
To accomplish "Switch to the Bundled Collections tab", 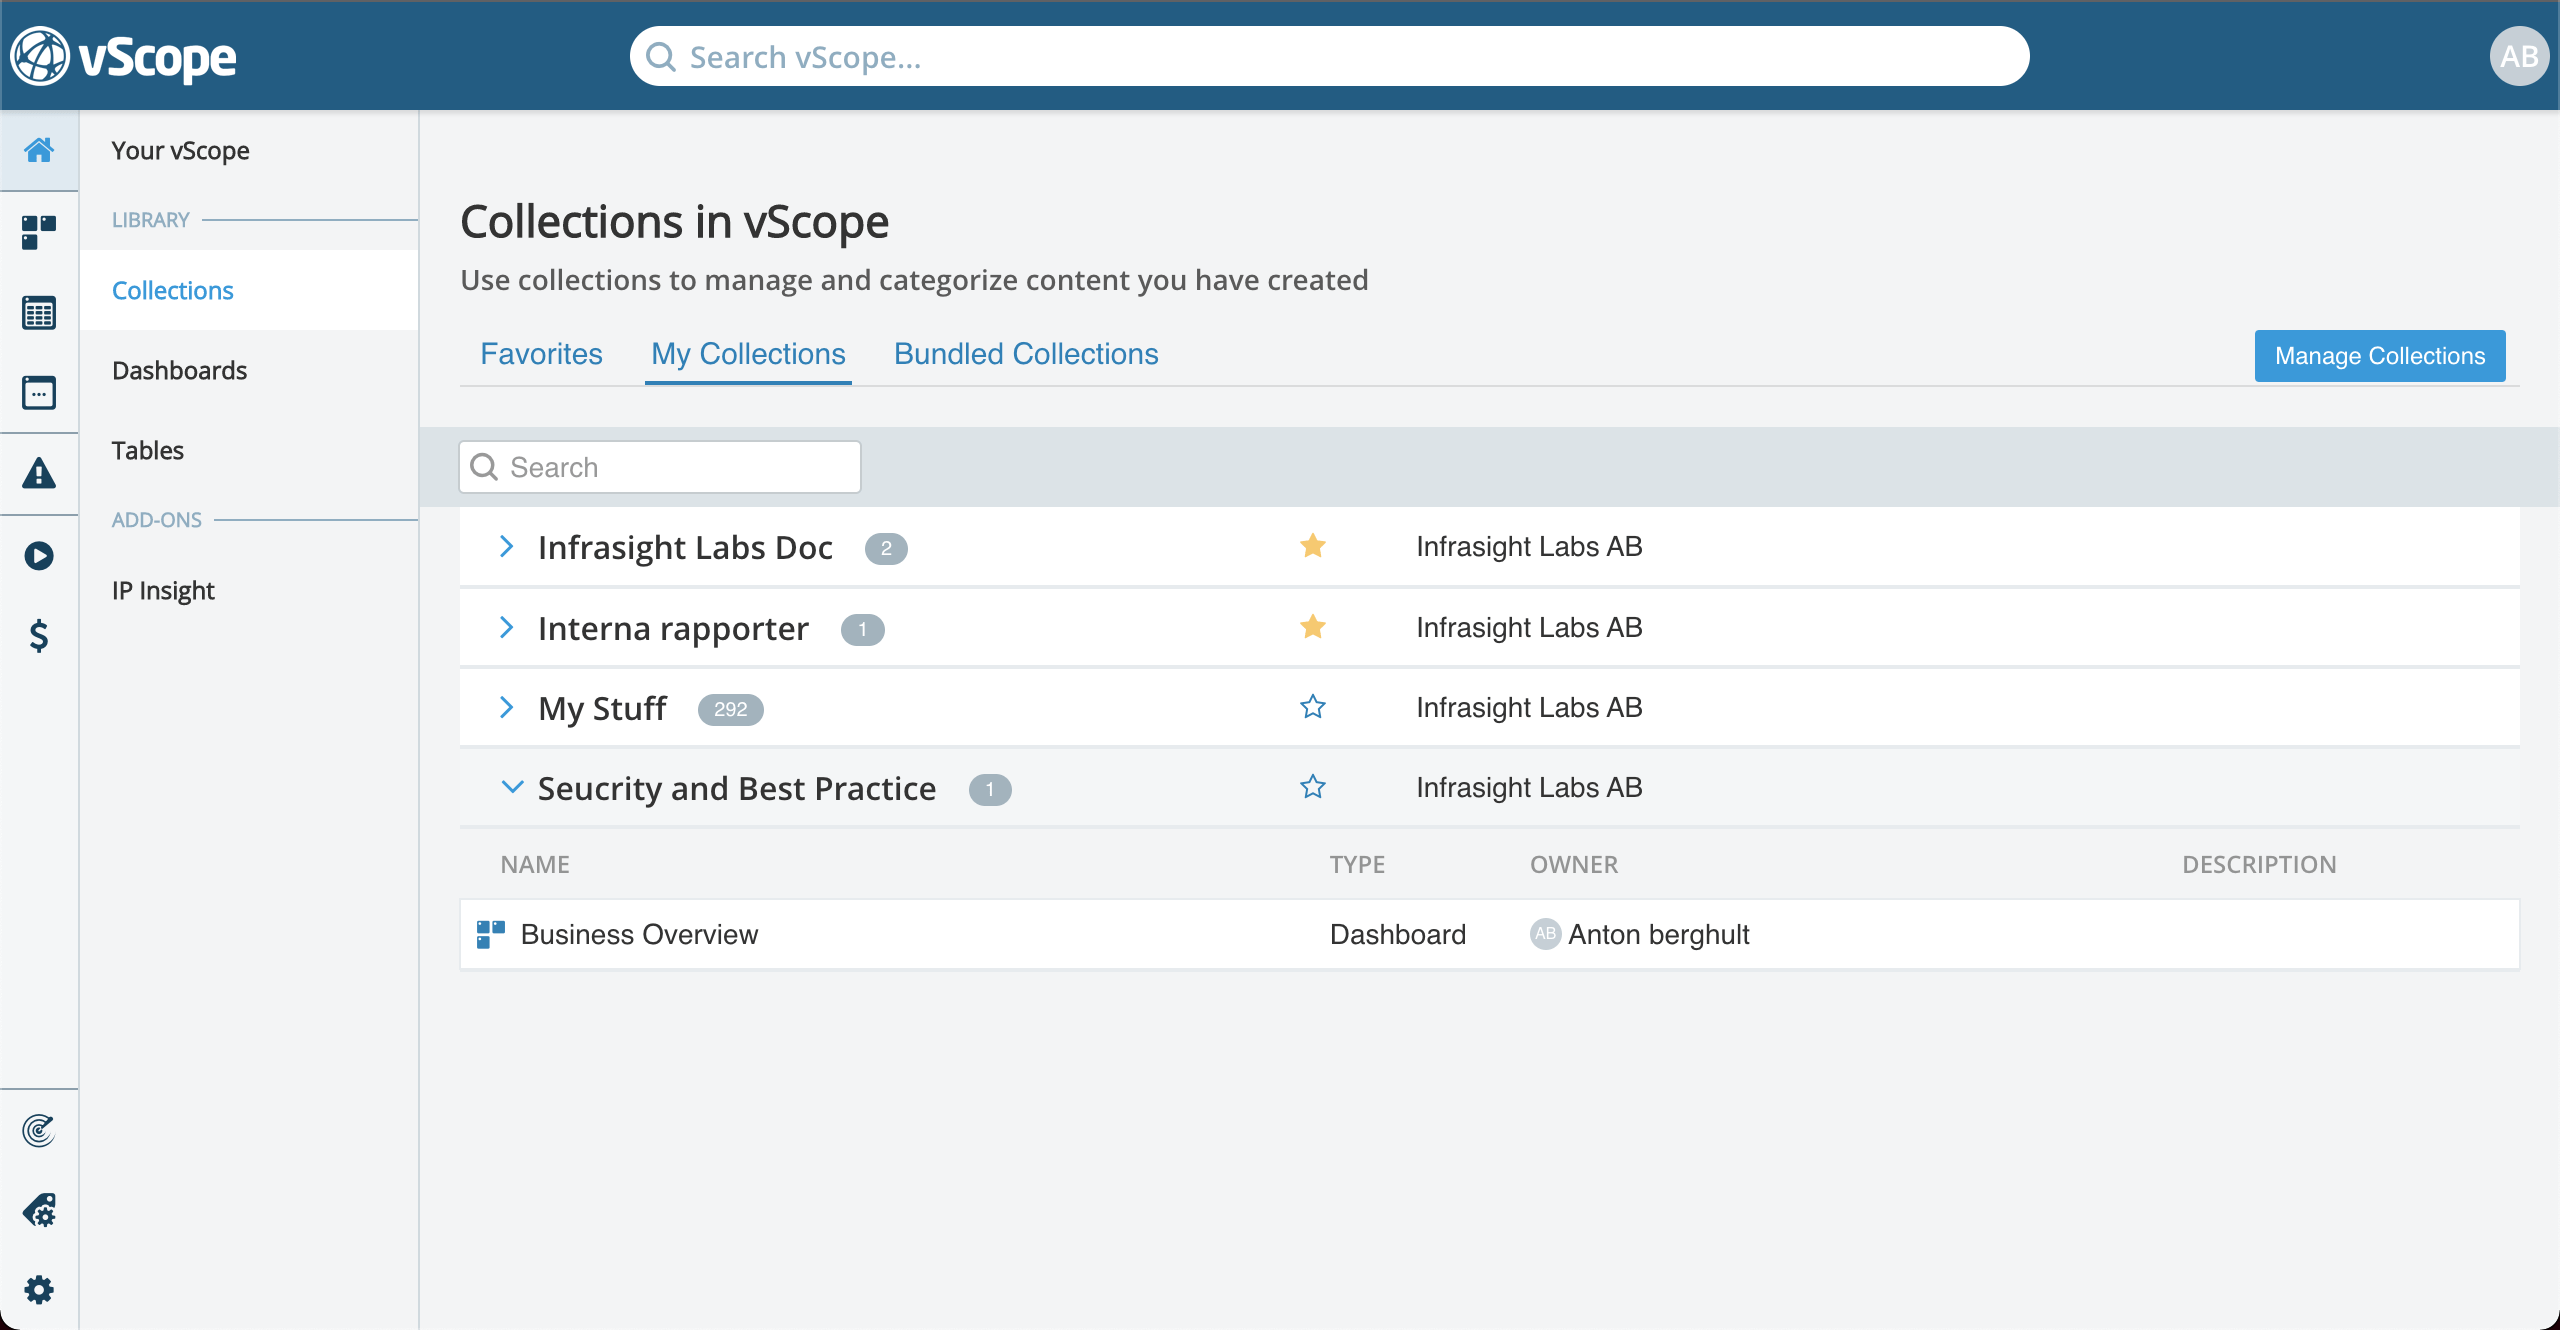I will coord(1026,354).
